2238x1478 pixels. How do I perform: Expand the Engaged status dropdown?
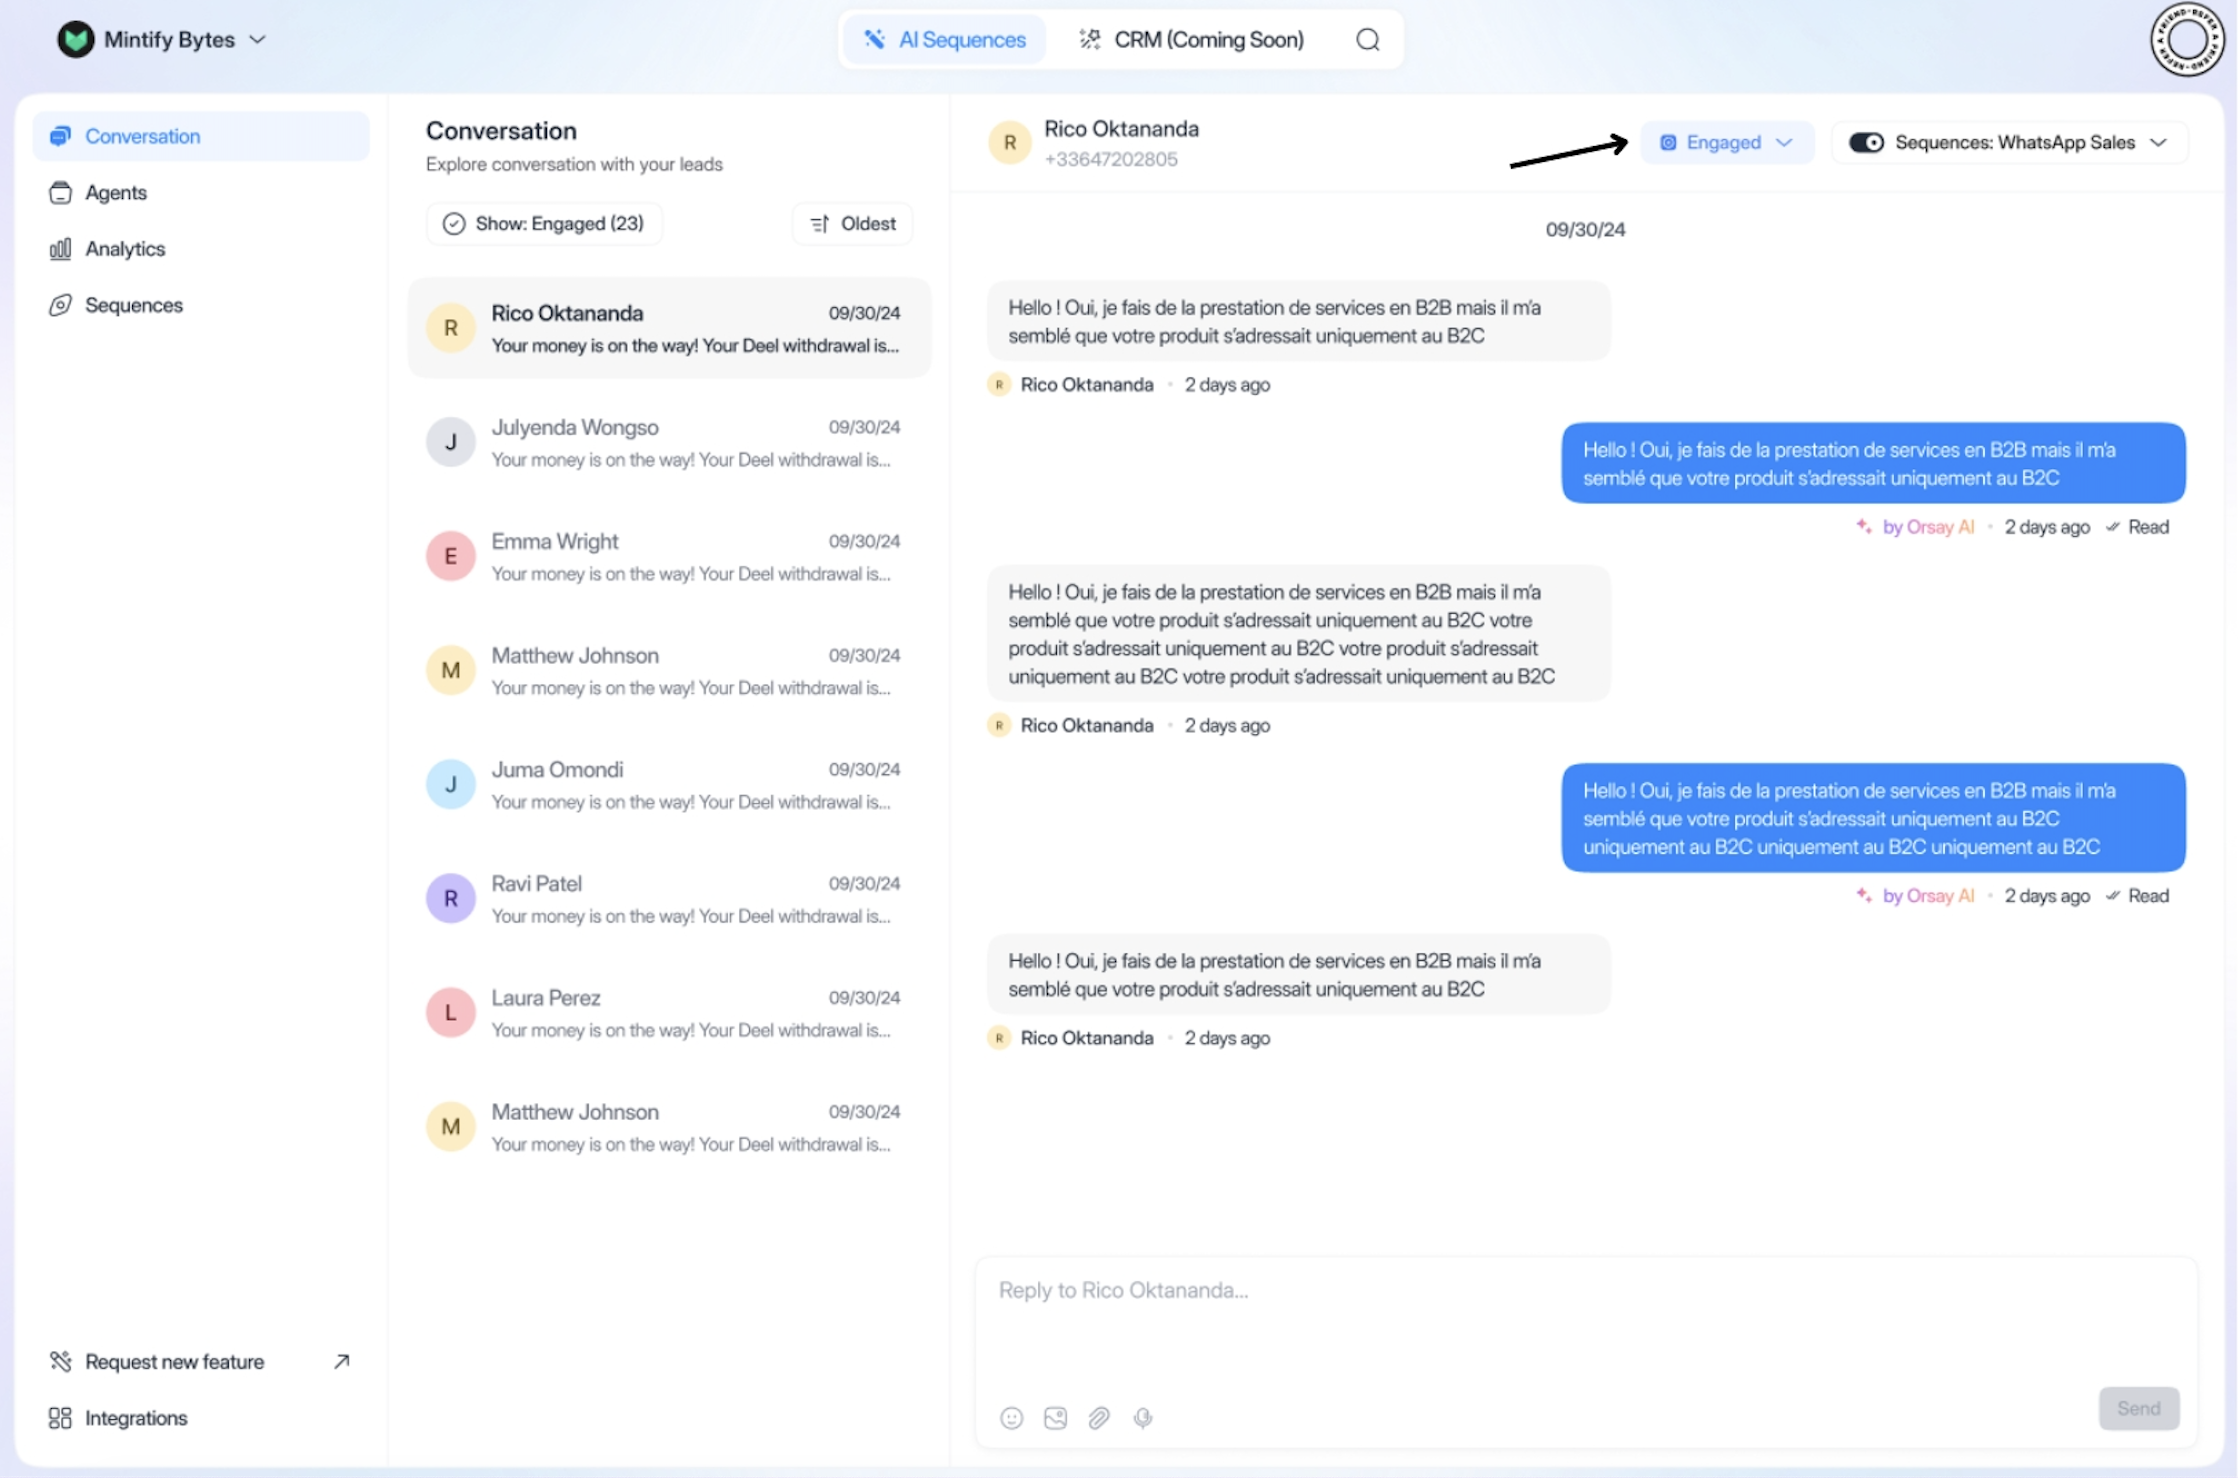pos(1726,142)
